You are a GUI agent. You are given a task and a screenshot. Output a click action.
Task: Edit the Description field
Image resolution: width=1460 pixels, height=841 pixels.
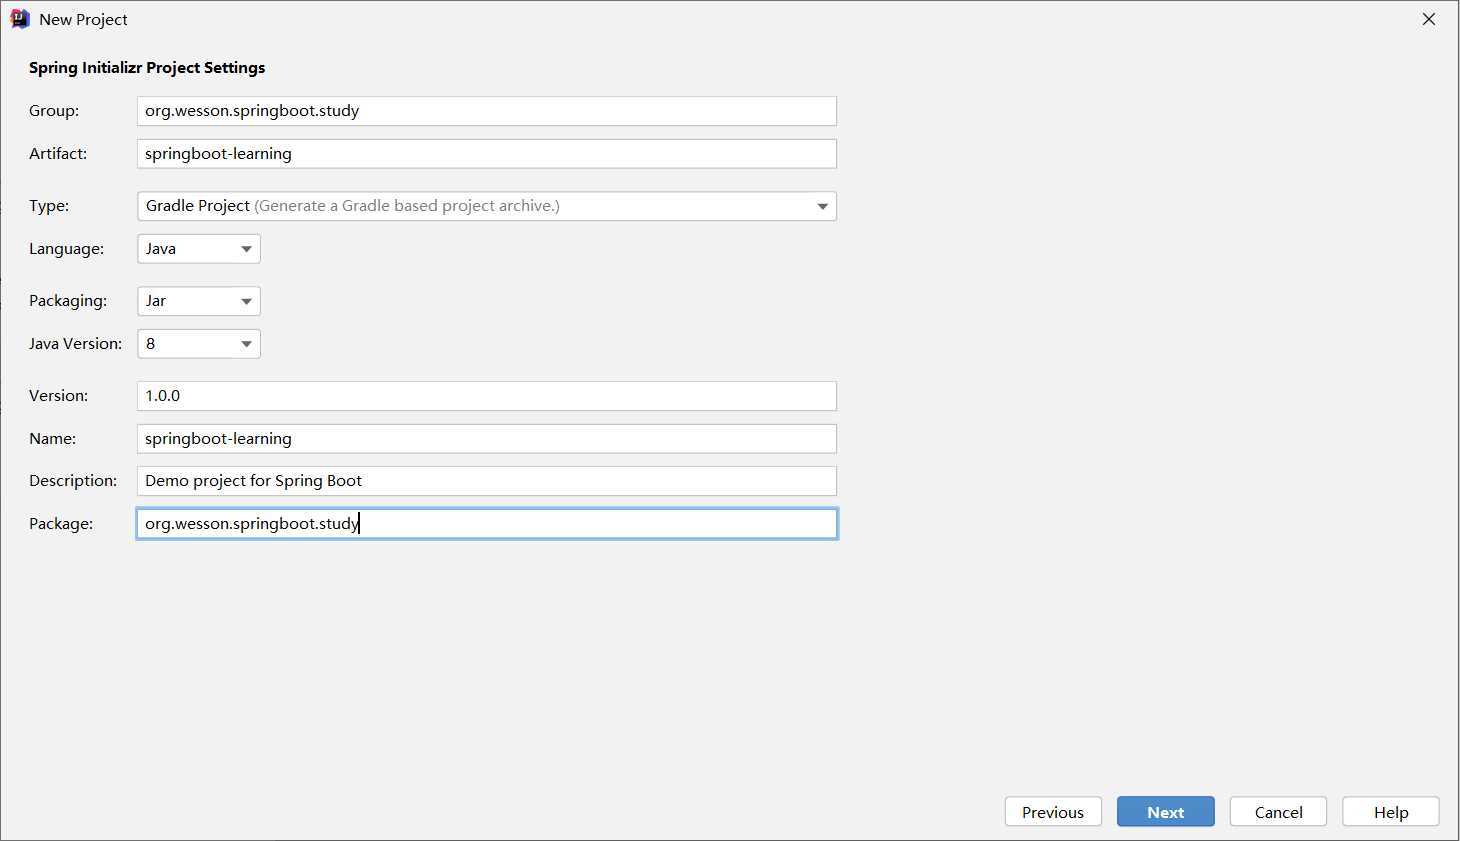[486, 481]
